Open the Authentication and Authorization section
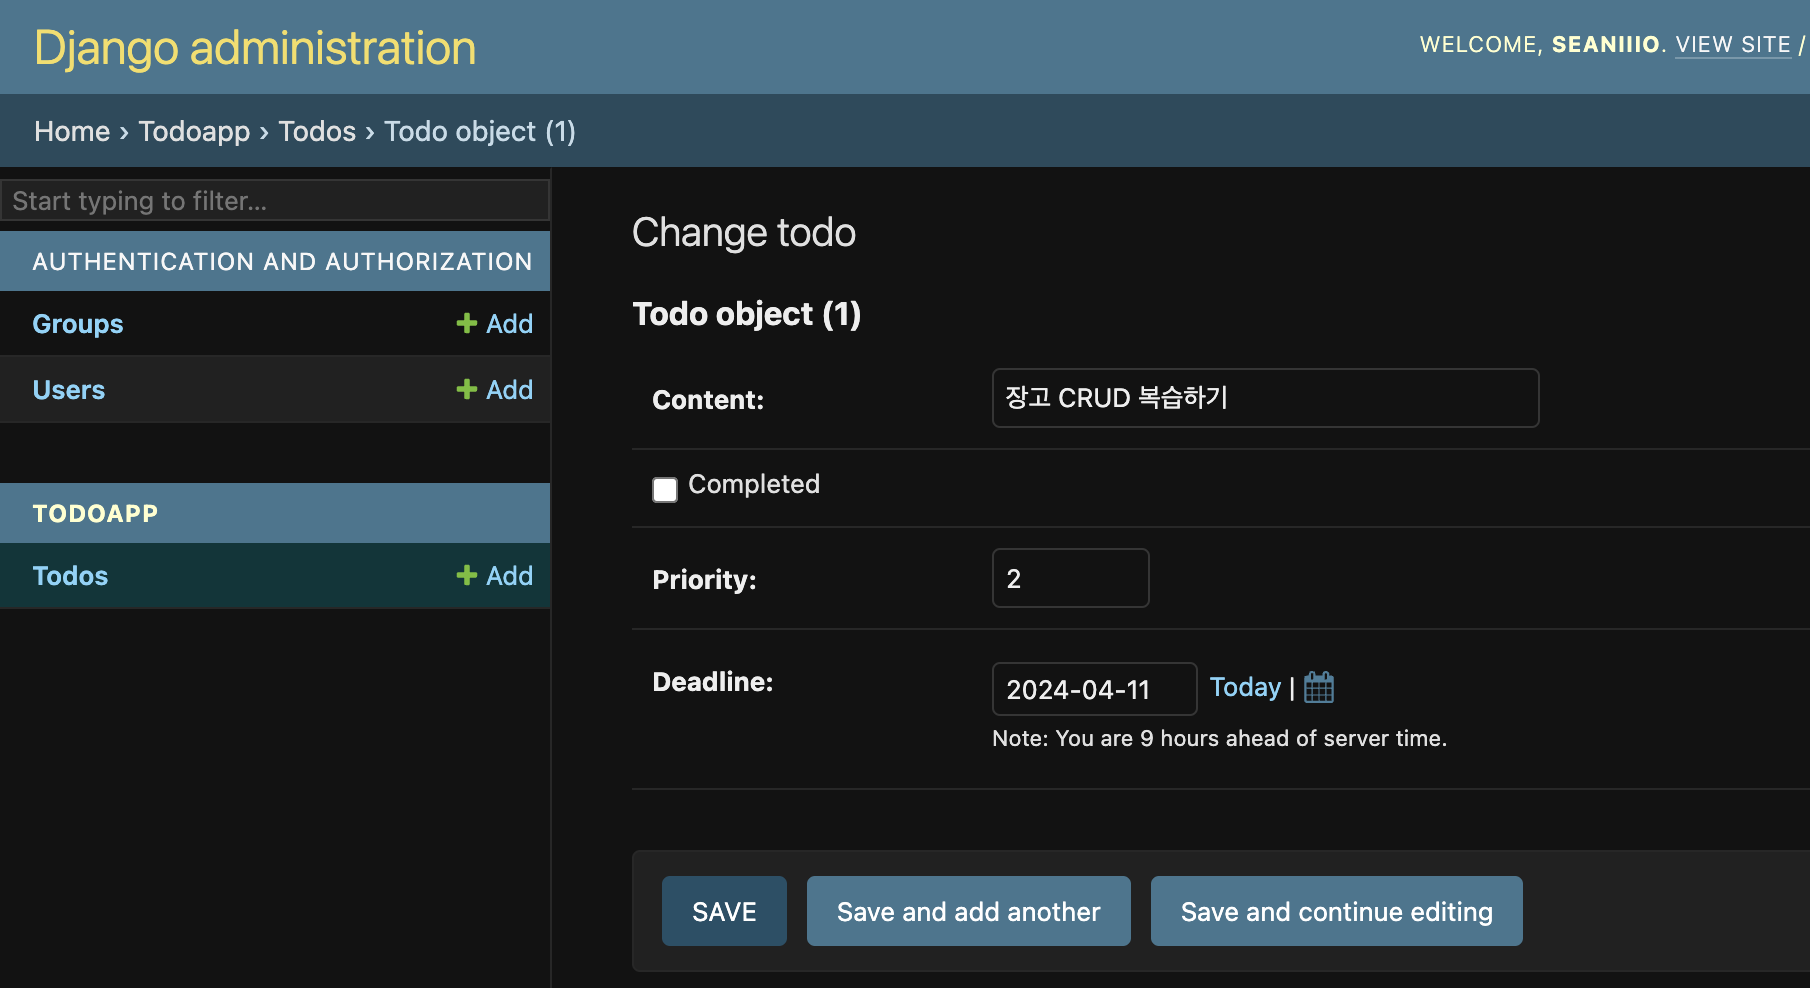The image size is (1810, 988). [x=282, y=262]
